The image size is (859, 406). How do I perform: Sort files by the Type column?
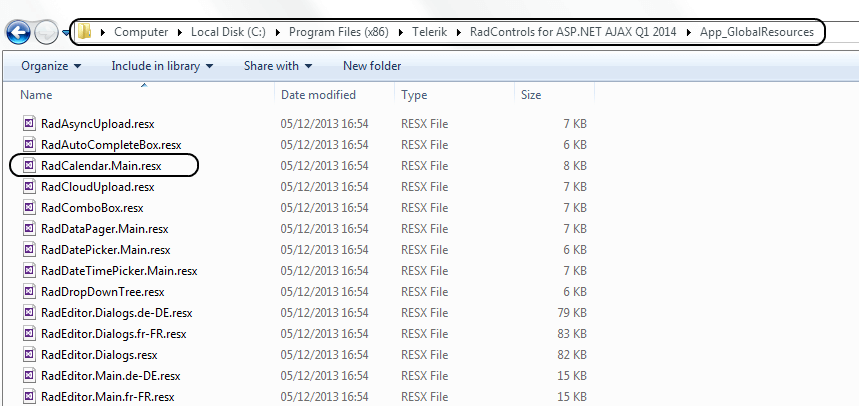414,95
